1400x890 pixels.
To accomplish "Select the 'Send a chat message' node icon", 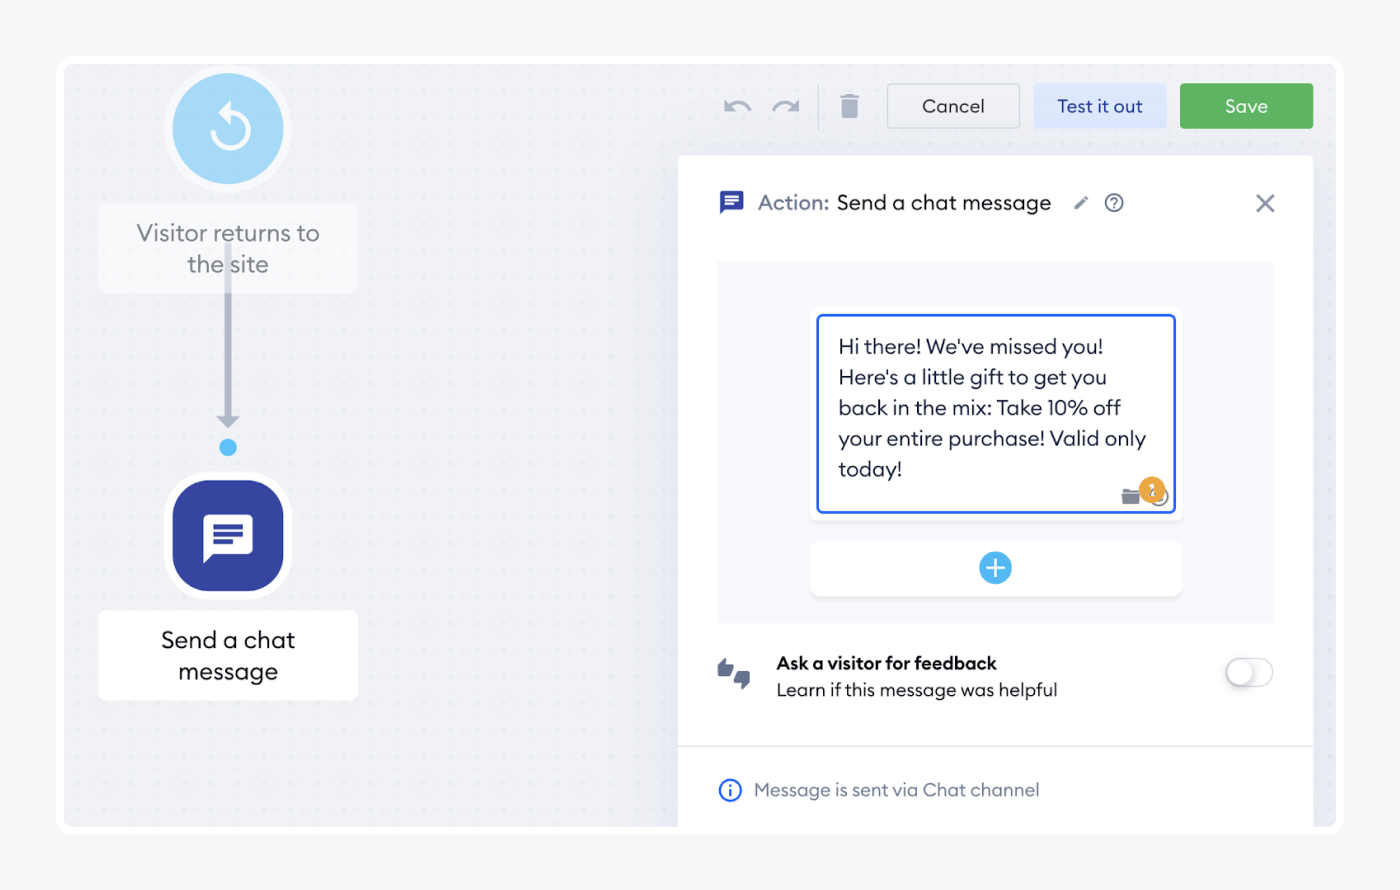I will point(227,536).
